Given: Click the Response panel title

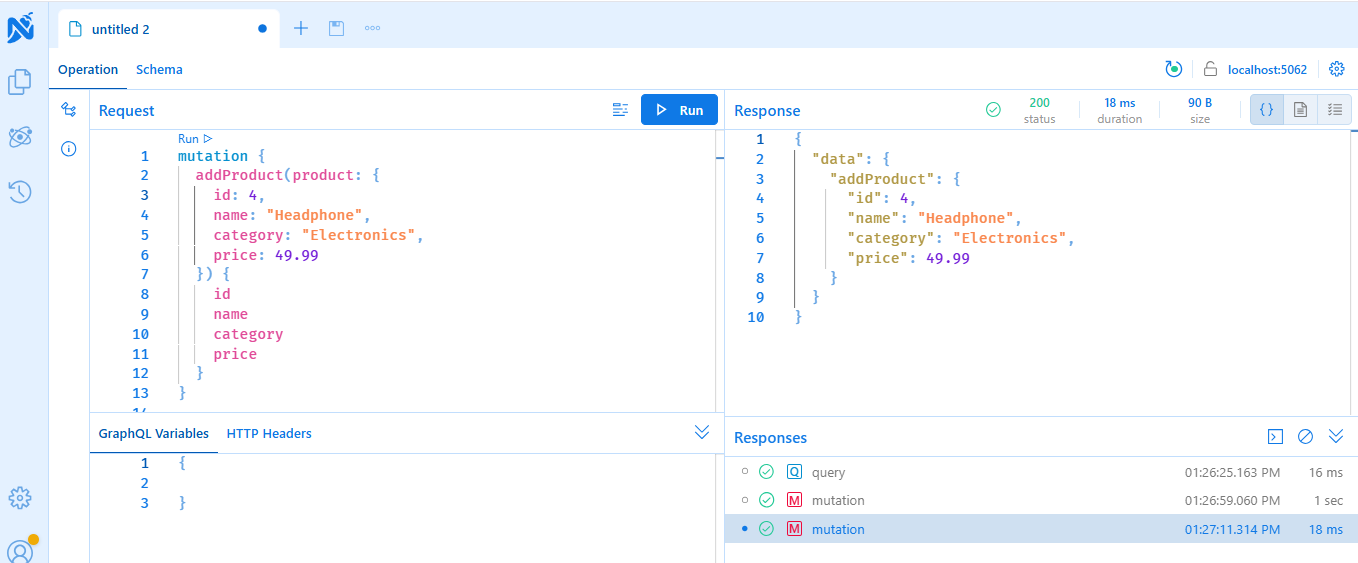Looking at the screenshot, I should click(767, 110).
